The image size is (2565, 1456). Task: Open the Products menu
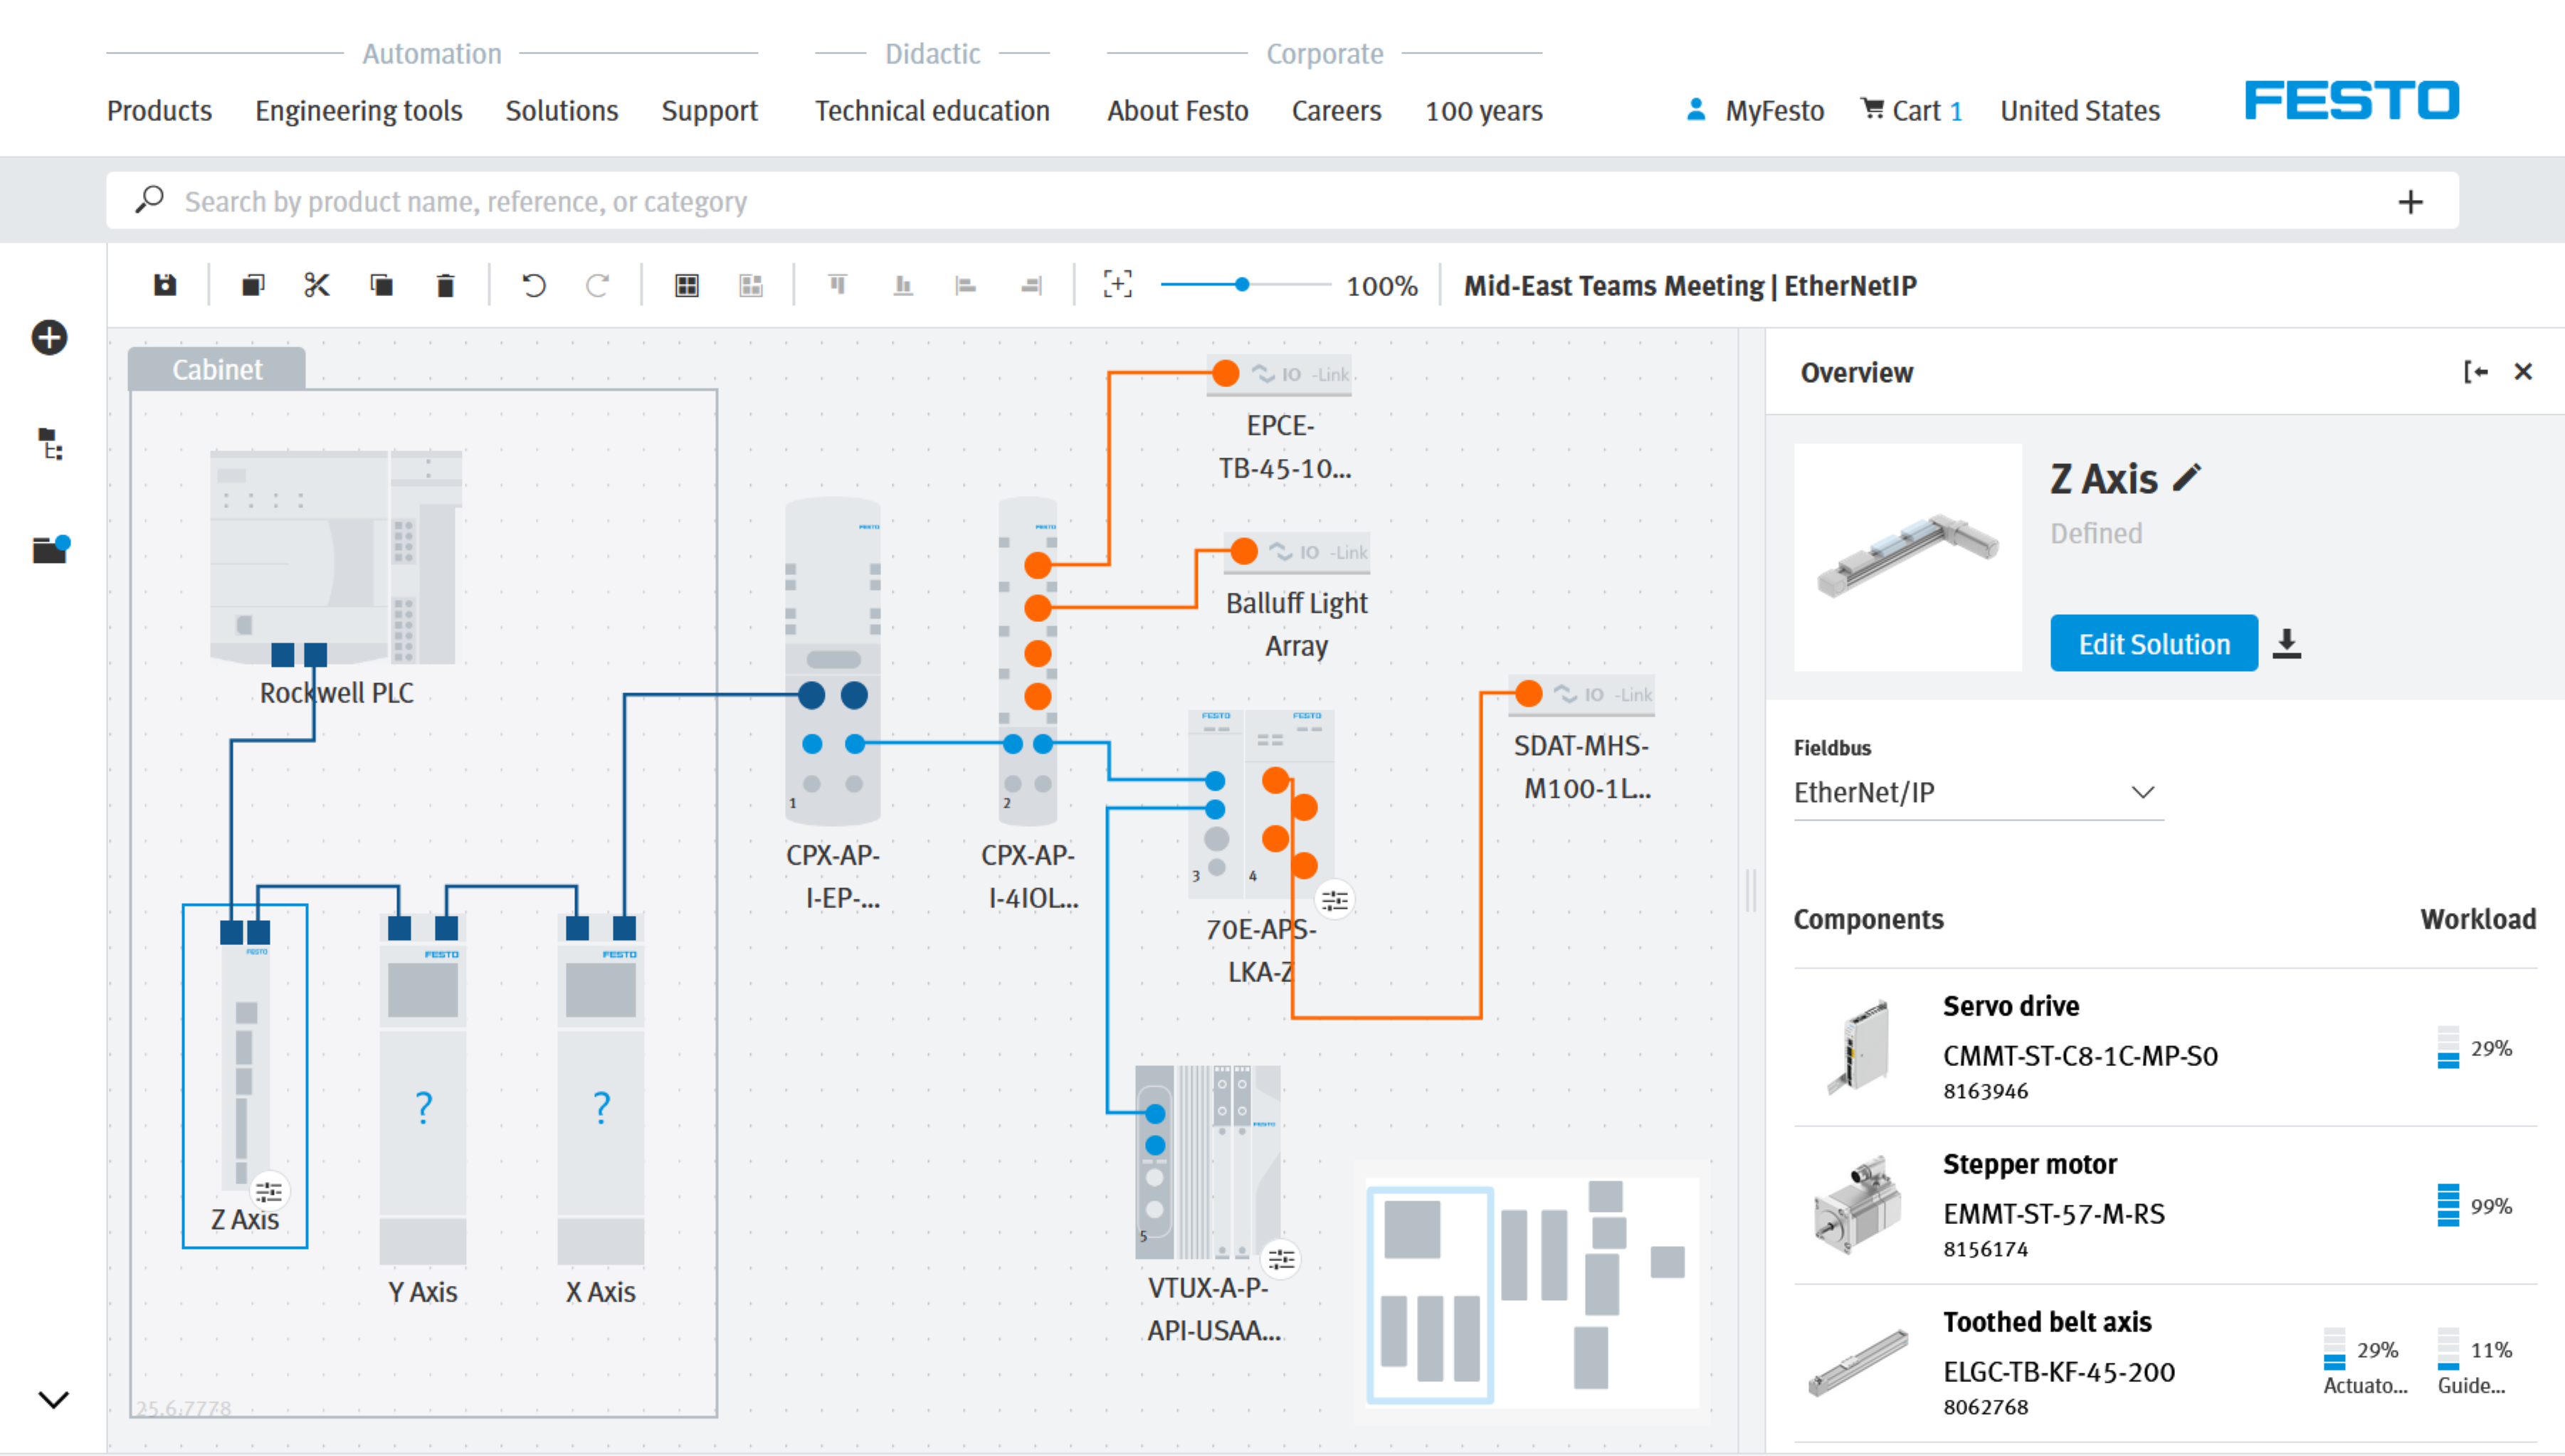tap(159, 111)
